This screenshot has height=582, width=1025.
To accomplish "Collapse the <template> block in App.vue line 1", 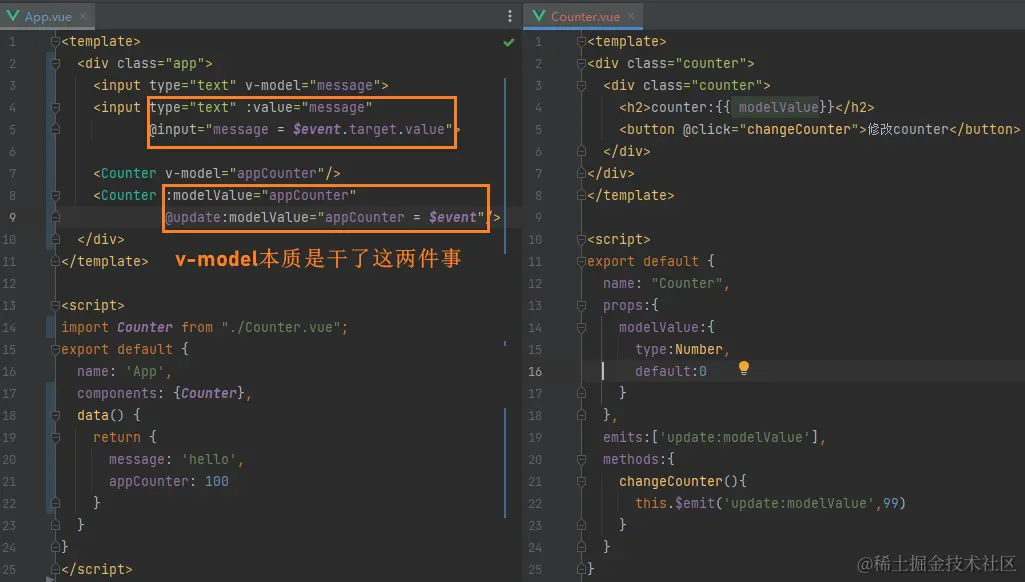I will point(56,42).
